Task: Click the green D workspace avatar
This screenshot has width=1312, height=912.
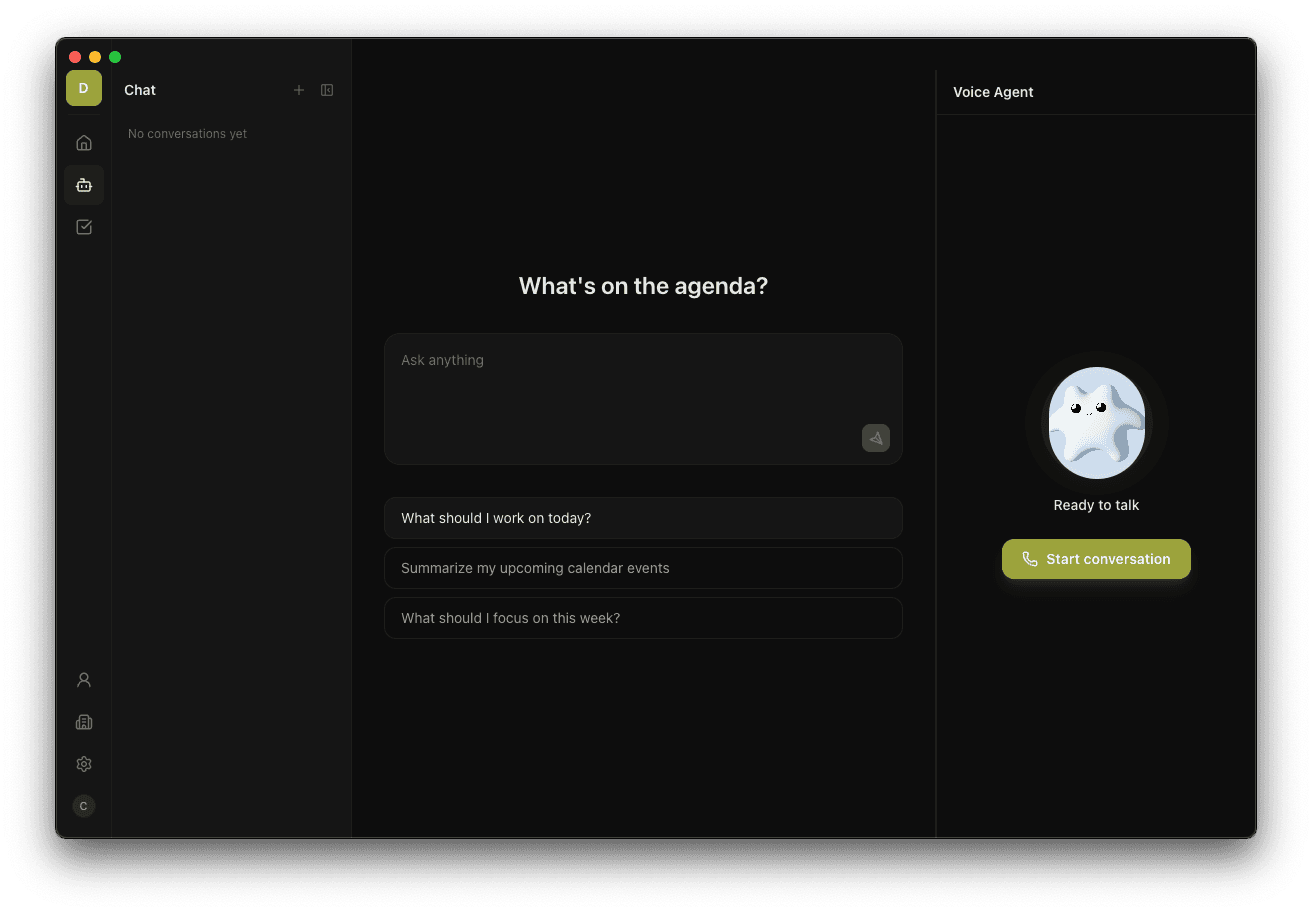Action: pos(84,88)
